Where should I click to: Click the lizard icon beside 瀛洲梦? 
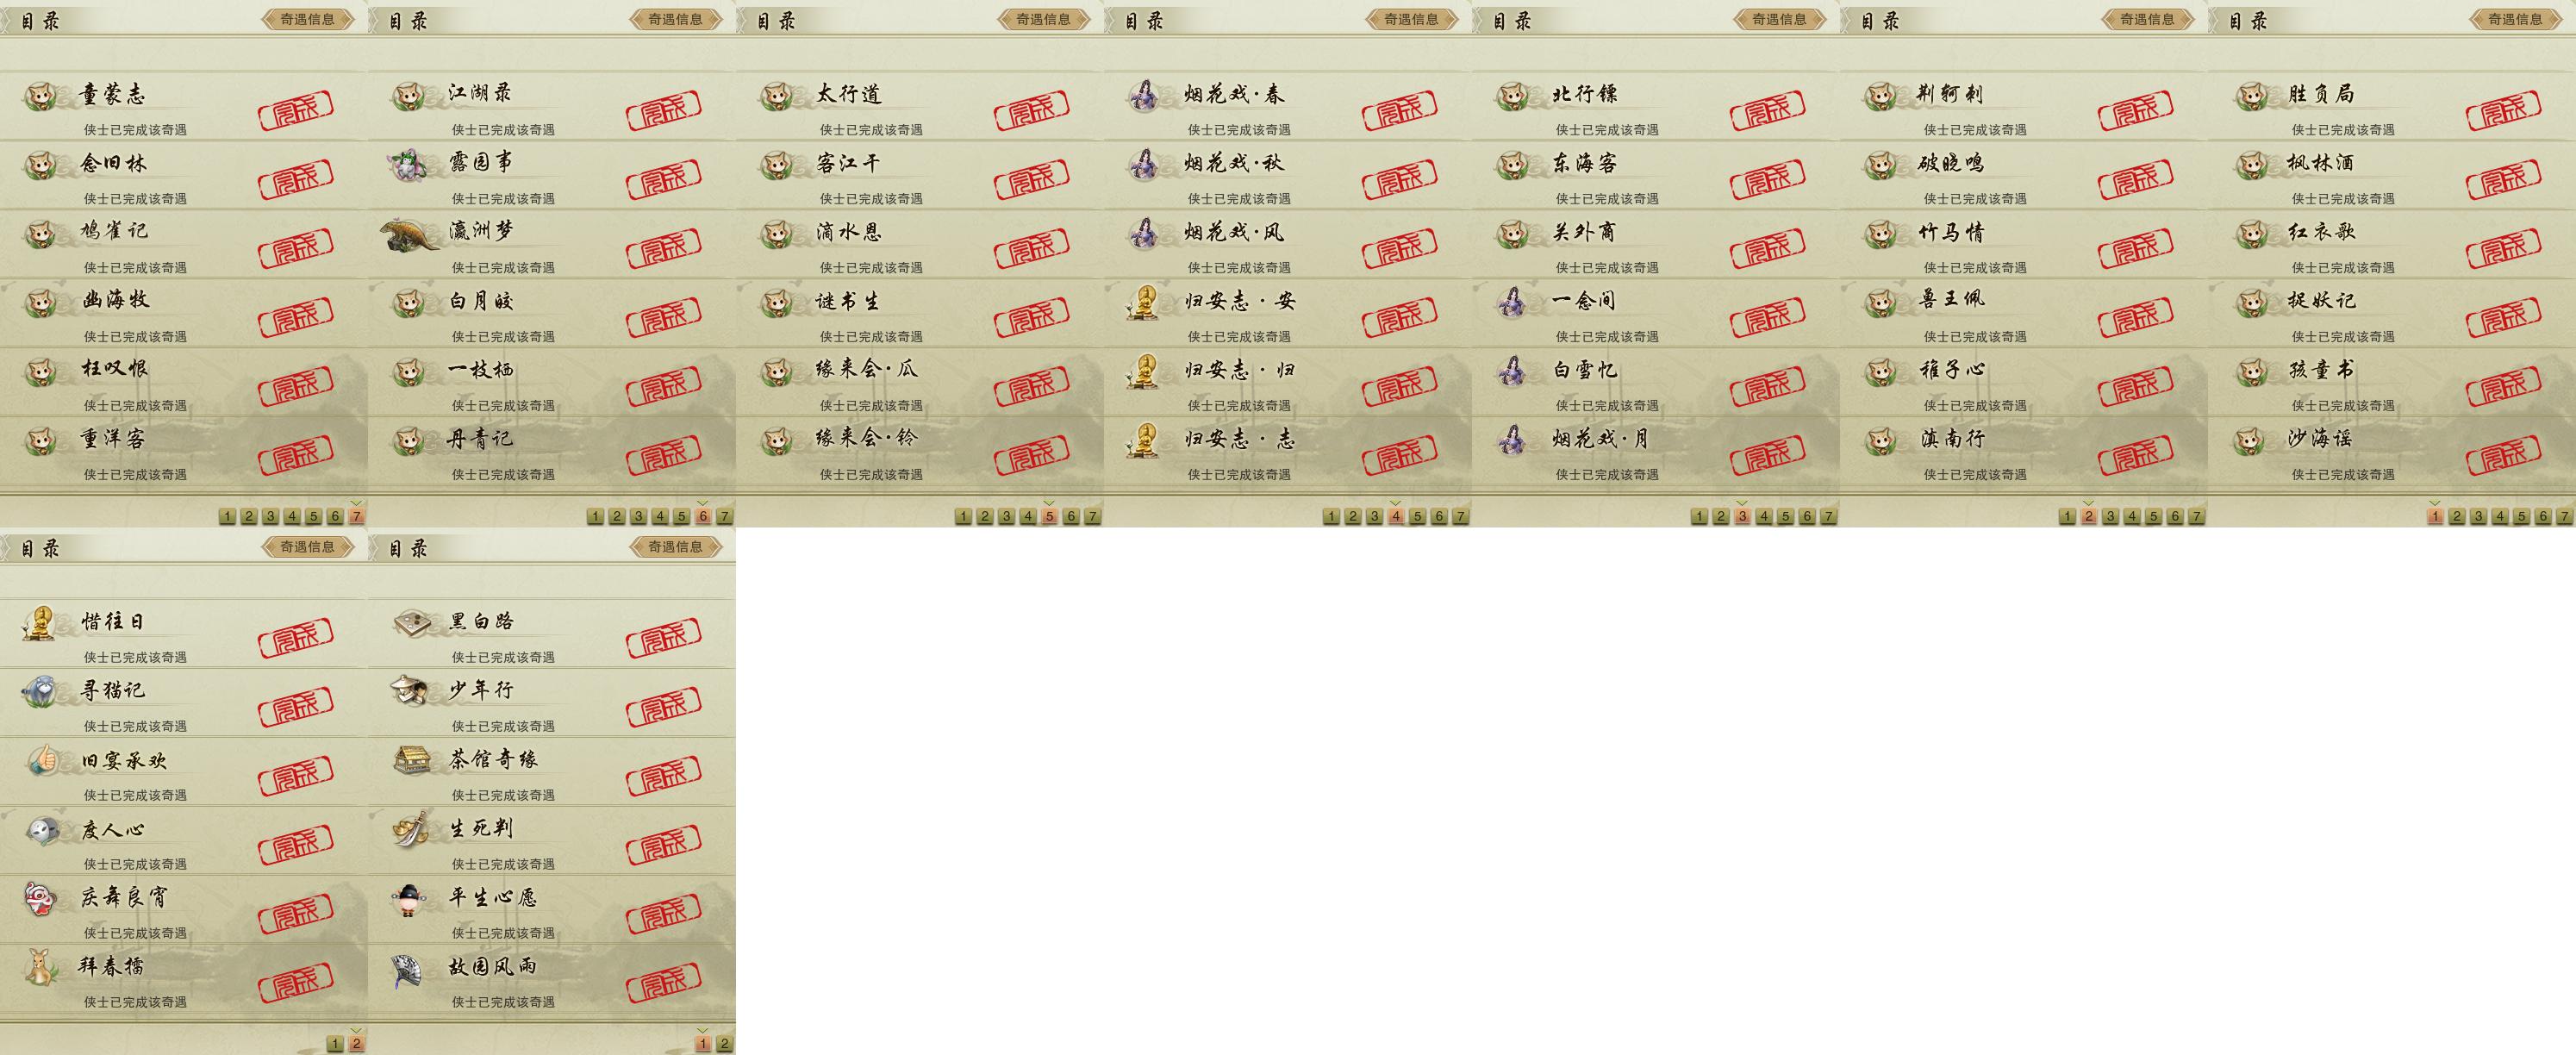click(410, 236)
